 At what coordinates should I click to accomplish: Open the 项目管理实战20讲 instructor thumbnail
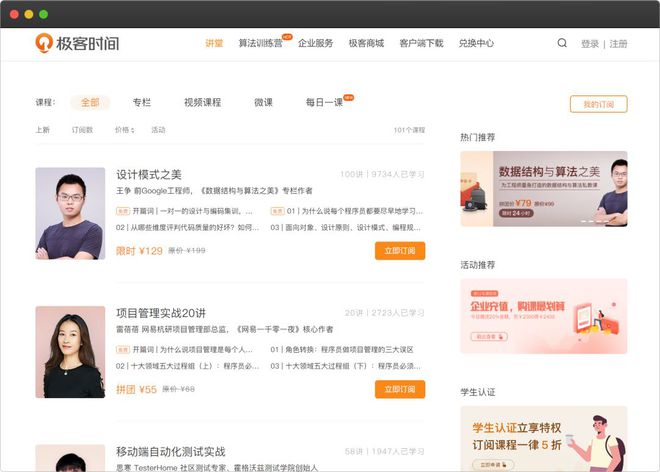pos(70,352)
